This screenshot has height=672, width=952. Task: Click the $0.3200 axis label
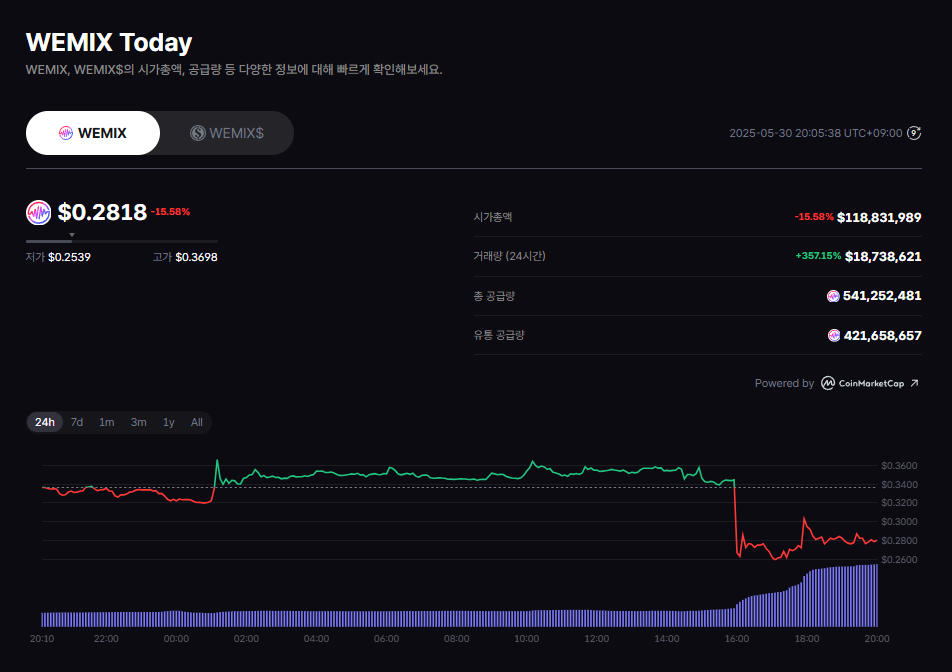point(899,503)
